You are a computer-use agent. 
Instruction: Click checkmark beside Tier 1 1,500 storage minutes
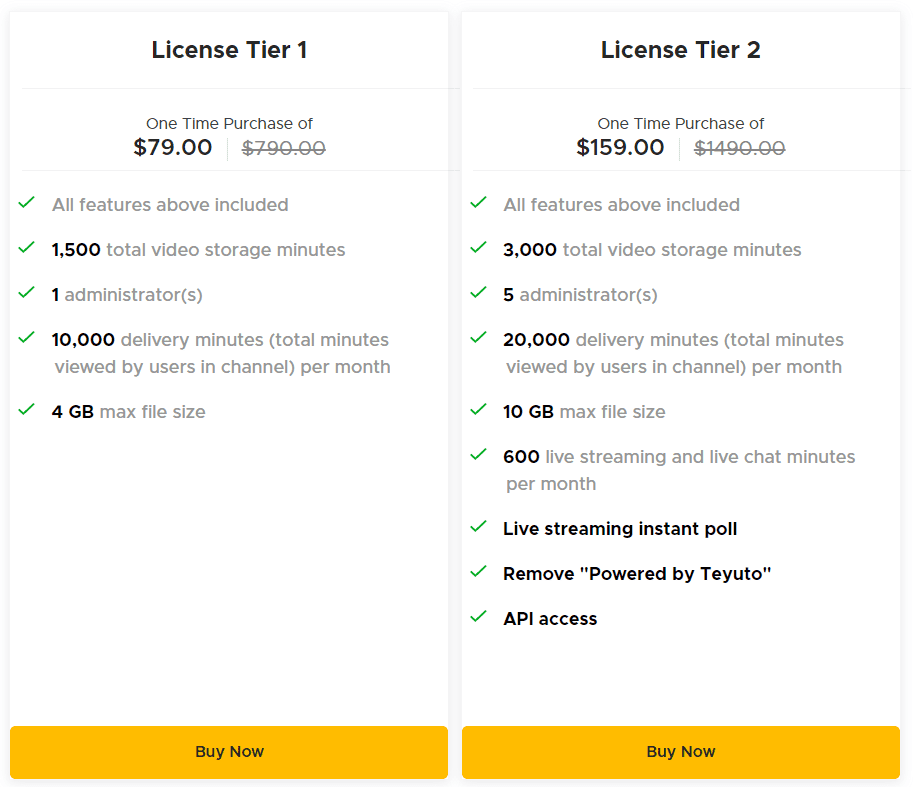[27, 248]
